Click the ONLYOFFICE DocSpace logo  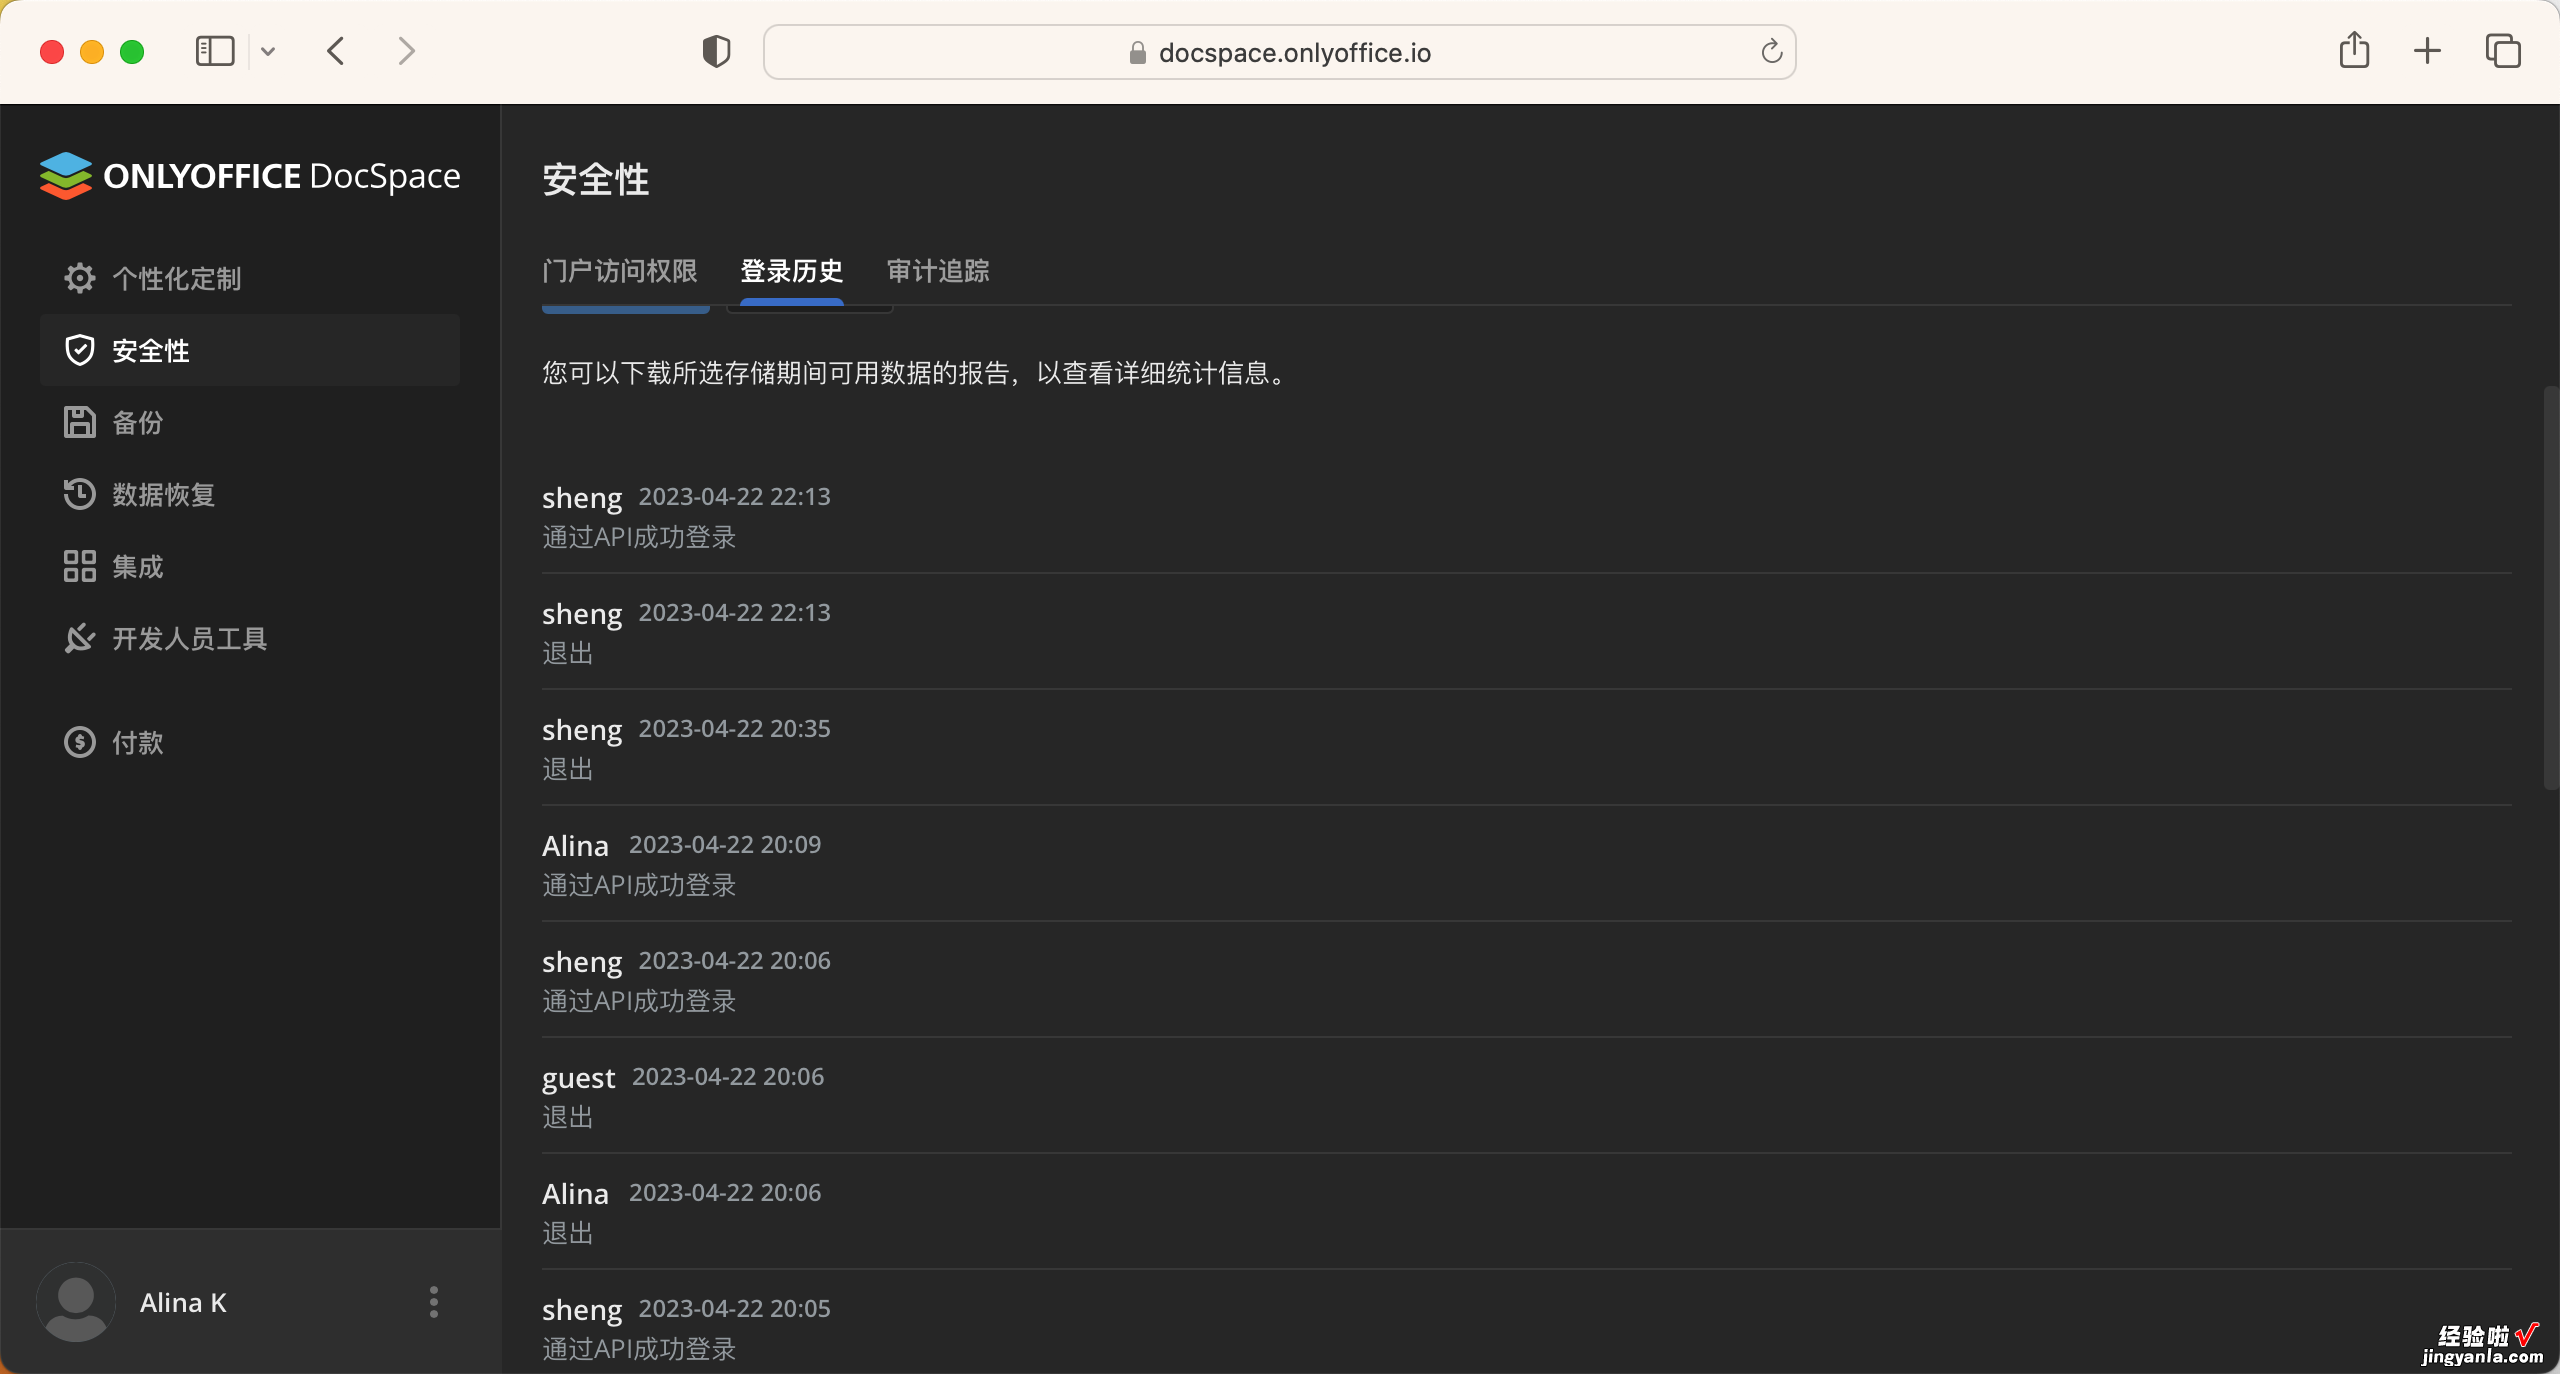pyautogui.click(x=250, y=176)
